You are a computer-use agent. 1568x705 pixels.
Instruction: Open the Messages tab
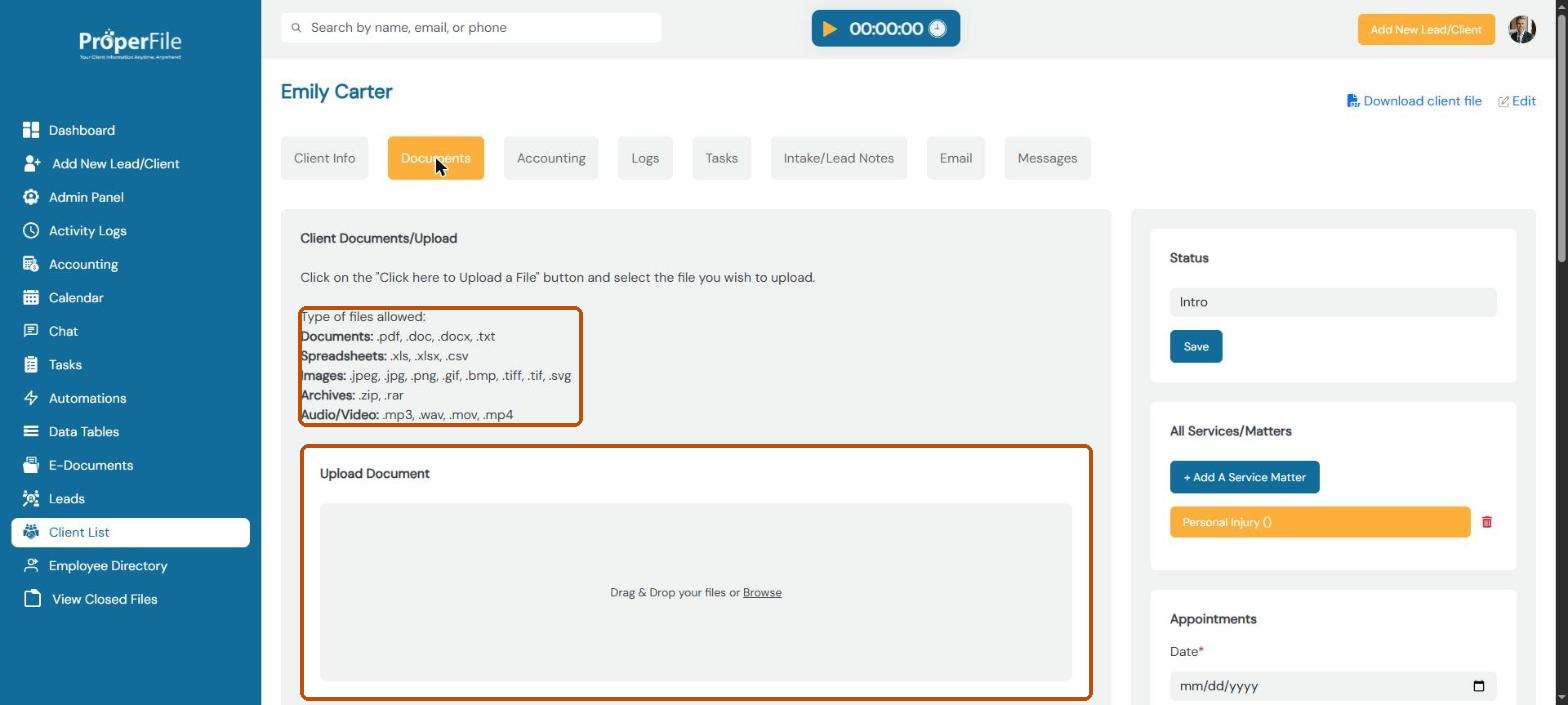point(1047,158)
